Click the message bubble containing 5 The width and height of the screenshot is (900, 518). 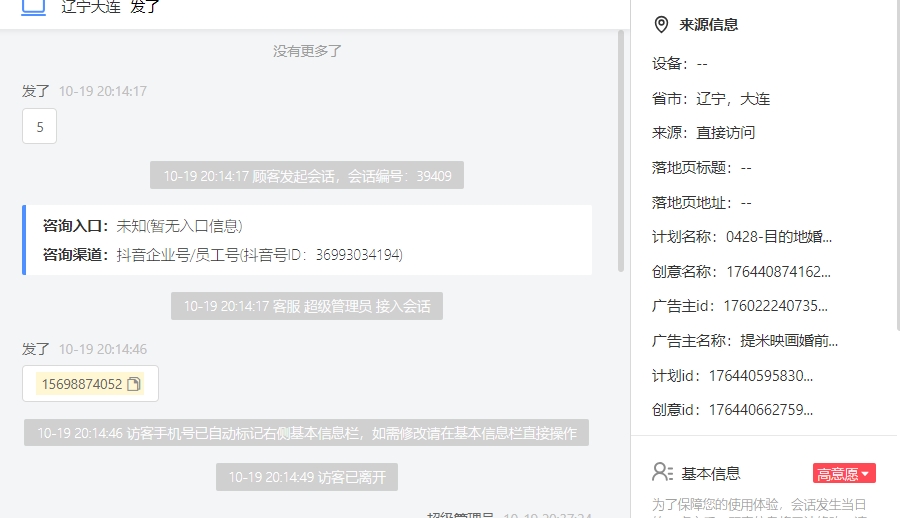click(40, 126)
